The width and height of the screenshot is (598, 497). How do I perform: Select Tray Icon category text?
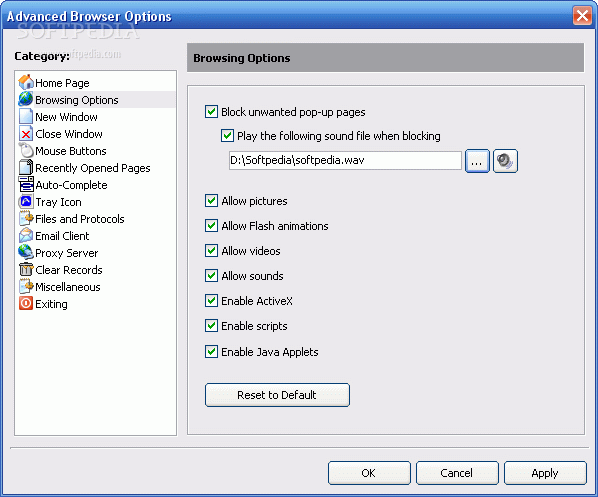58,202
